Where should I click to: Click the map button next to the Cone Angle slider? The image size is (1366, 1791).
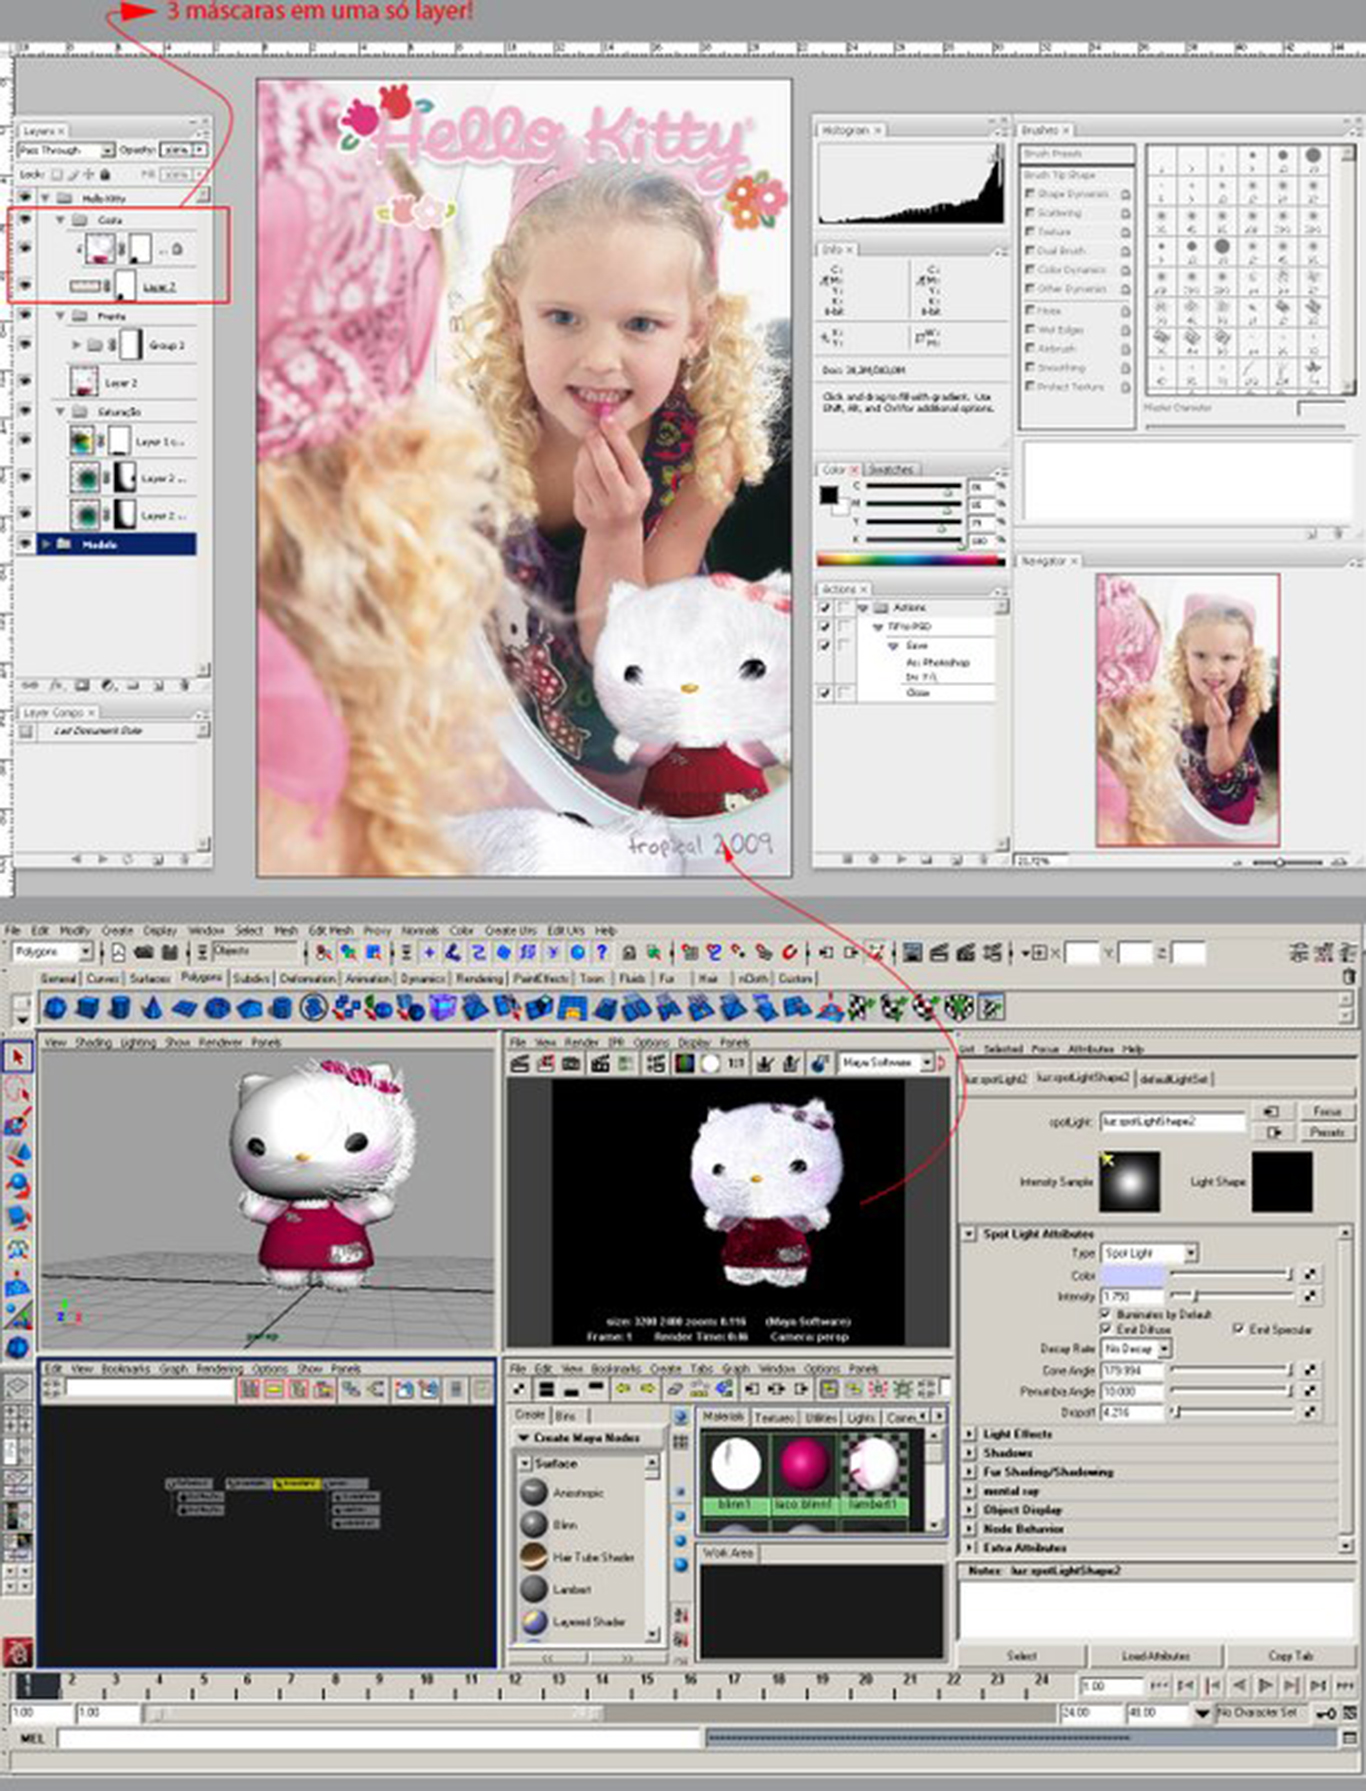(x=1310, y=1370)
